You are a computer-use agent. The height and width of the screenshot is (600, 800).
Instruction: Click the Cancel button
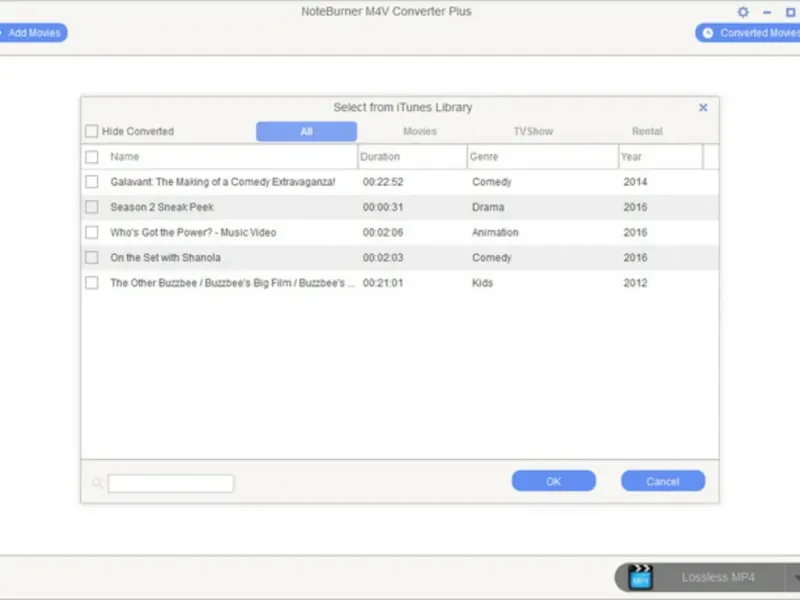(663, 481)
